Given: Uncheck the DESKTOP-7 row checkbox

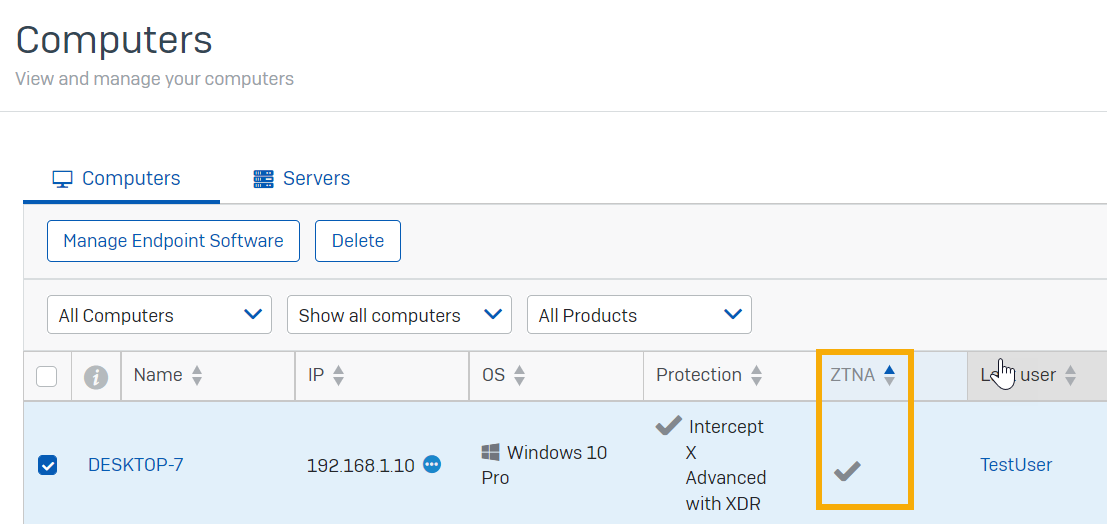Looking at the screenshot, I should (47, 465).
